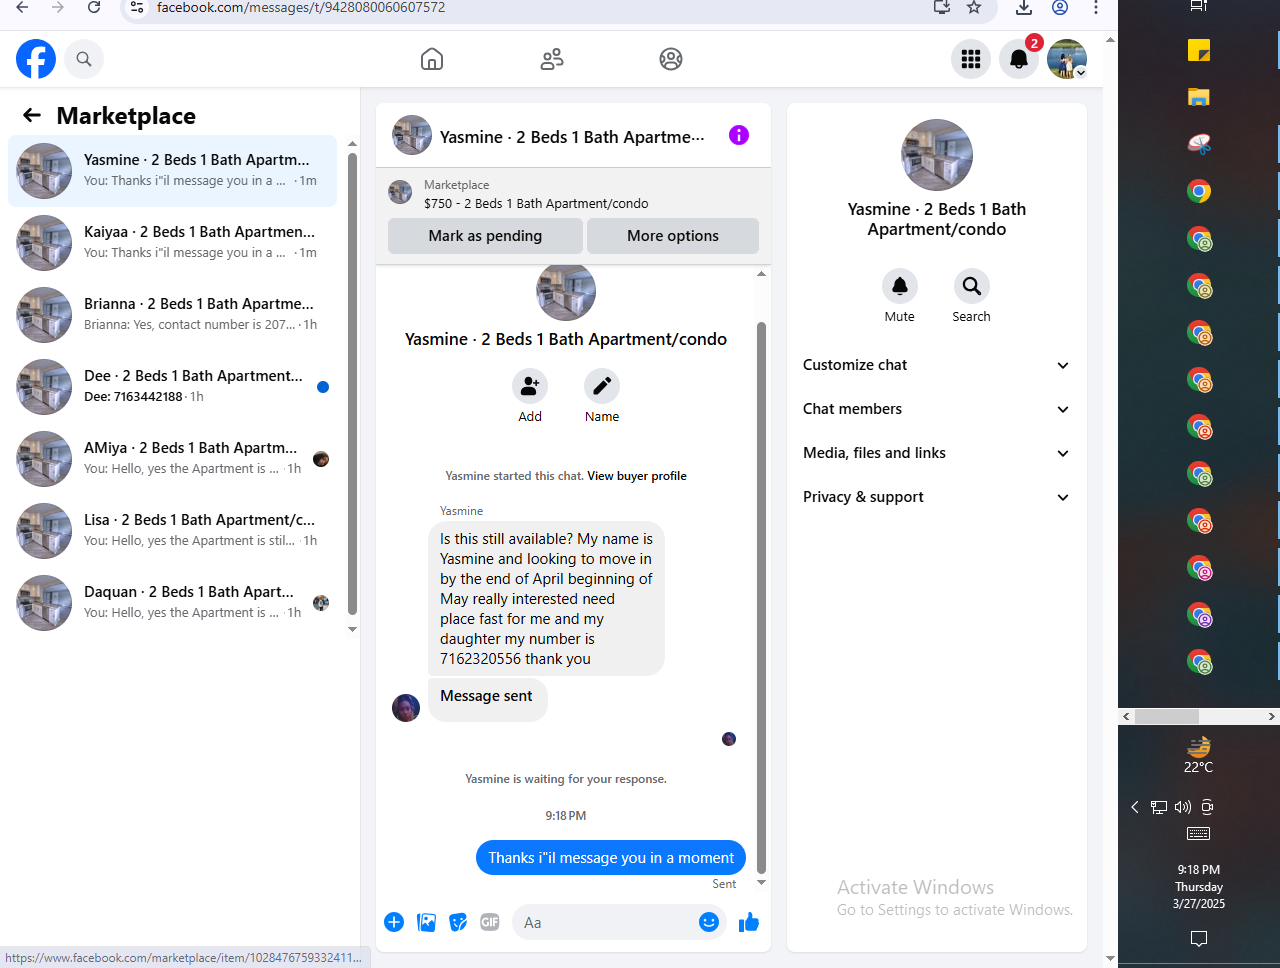Go back using the browser back arrow
Screen dimensions: 1280x968
22,7
